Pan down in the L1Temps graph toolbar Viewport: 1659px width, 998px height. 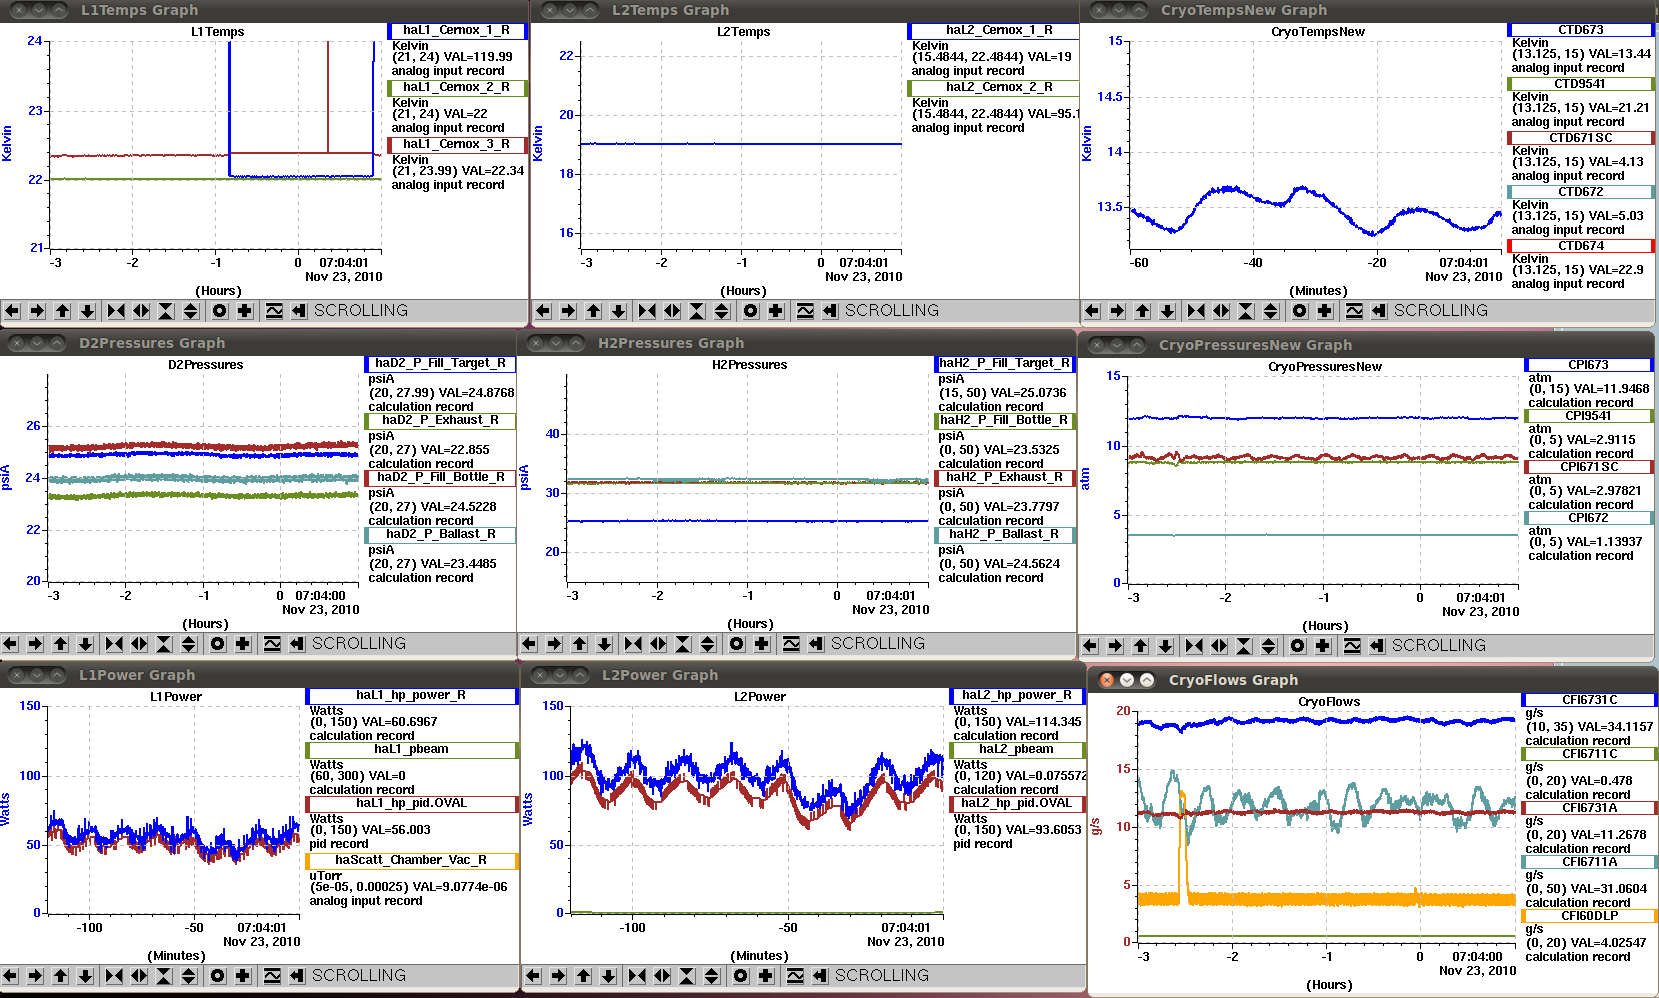[x=87, y=311]
